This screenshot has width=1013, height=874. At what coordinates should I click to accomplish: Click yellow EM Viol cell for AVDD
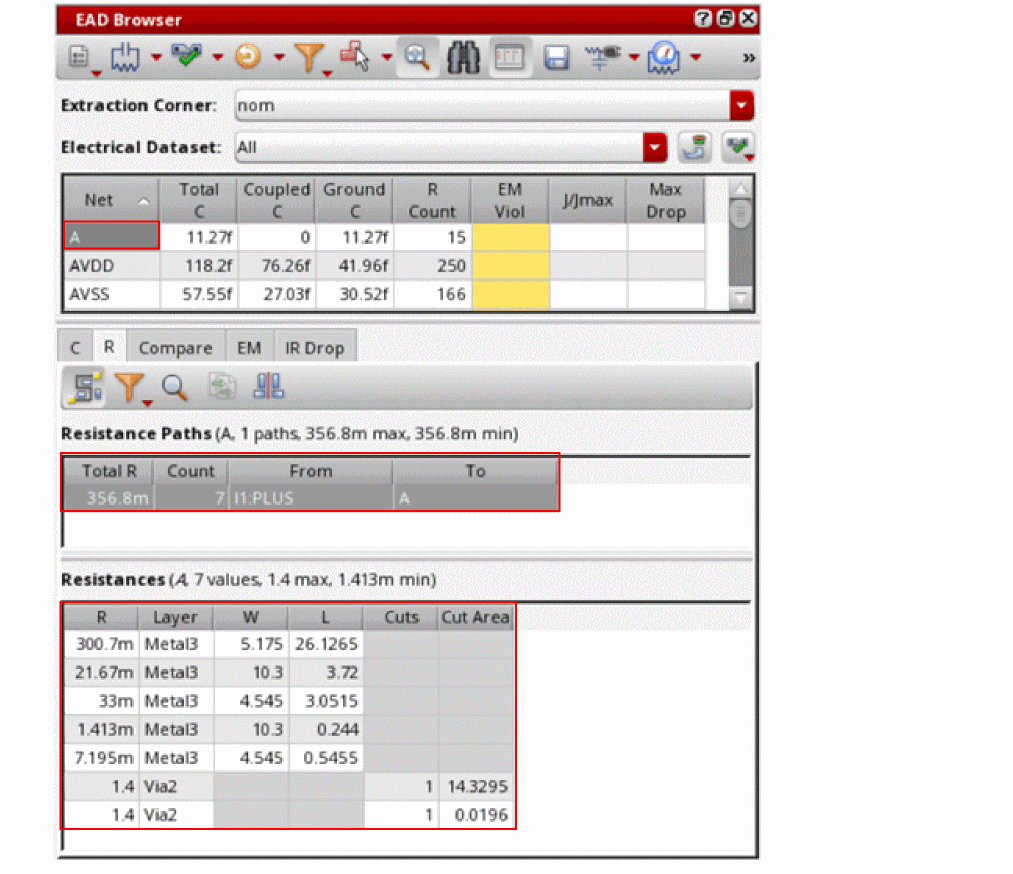pos(510,265)
